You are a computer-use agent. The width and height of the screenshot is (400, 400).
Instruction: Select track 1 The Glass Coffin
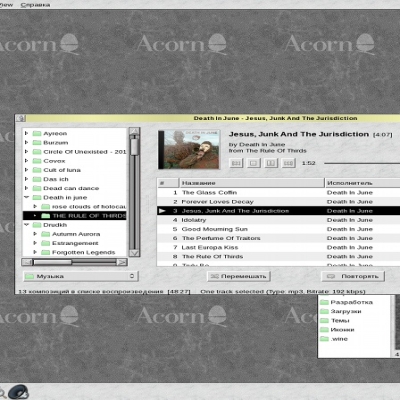(x=278, y=193)
